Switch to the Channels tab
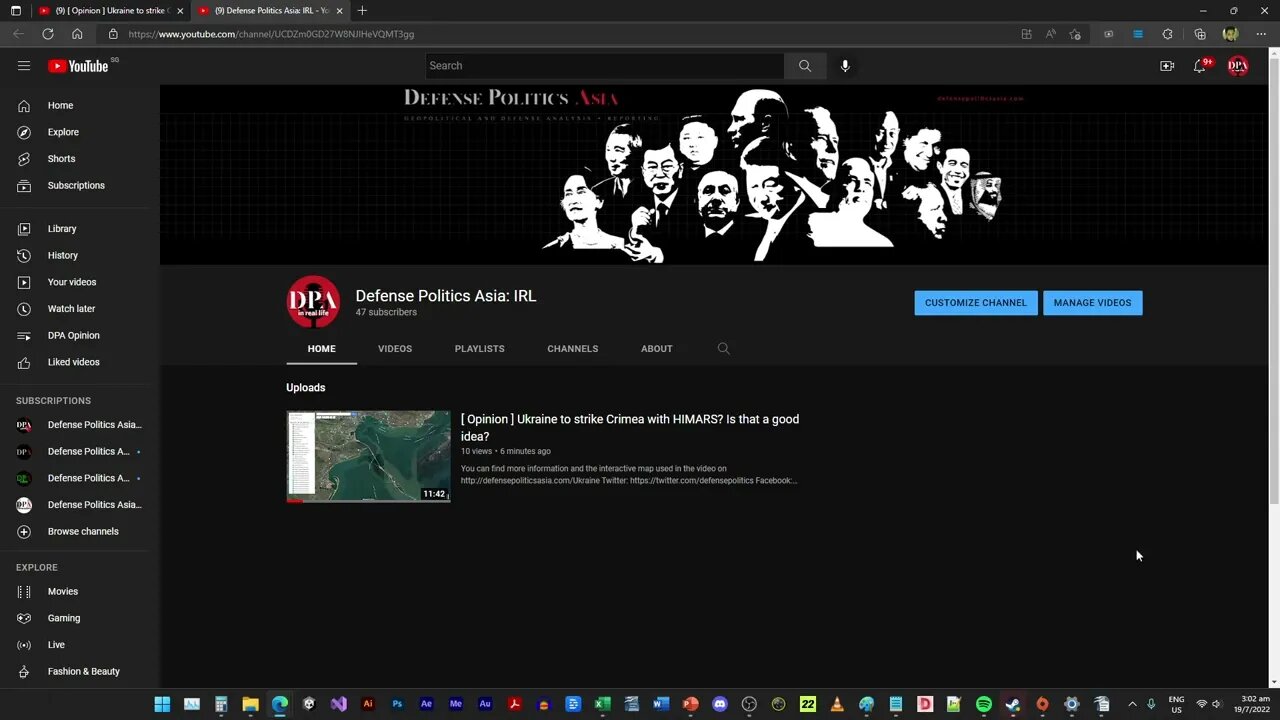Viewport: 1280px width, 720px height. (572, 349)
